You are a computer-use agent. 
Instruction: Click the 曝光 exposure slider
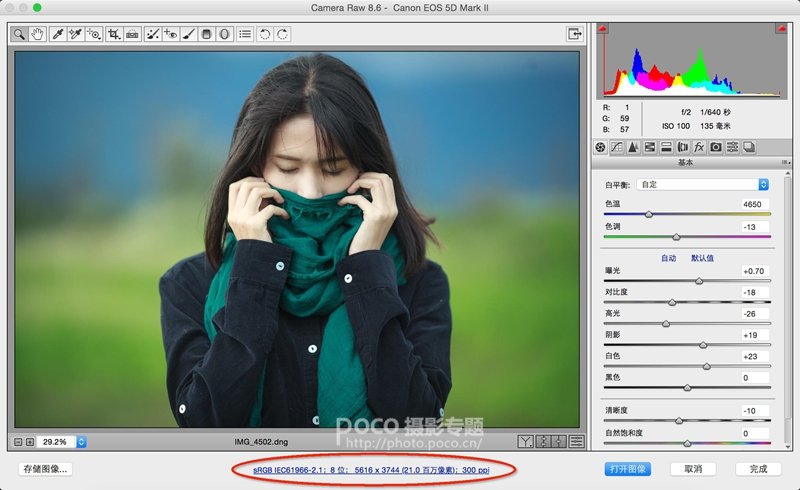698,281
